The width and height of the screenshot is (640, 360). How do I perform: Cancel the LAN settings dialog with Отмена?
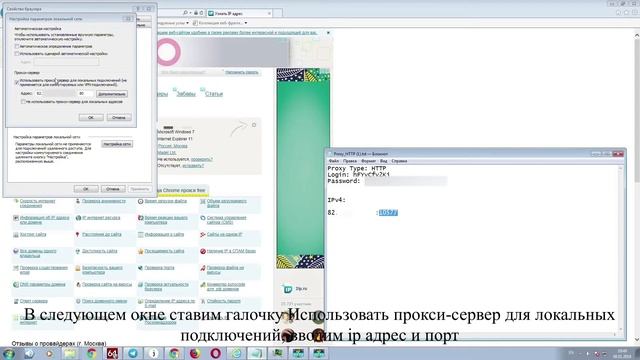tap(119, 118)
